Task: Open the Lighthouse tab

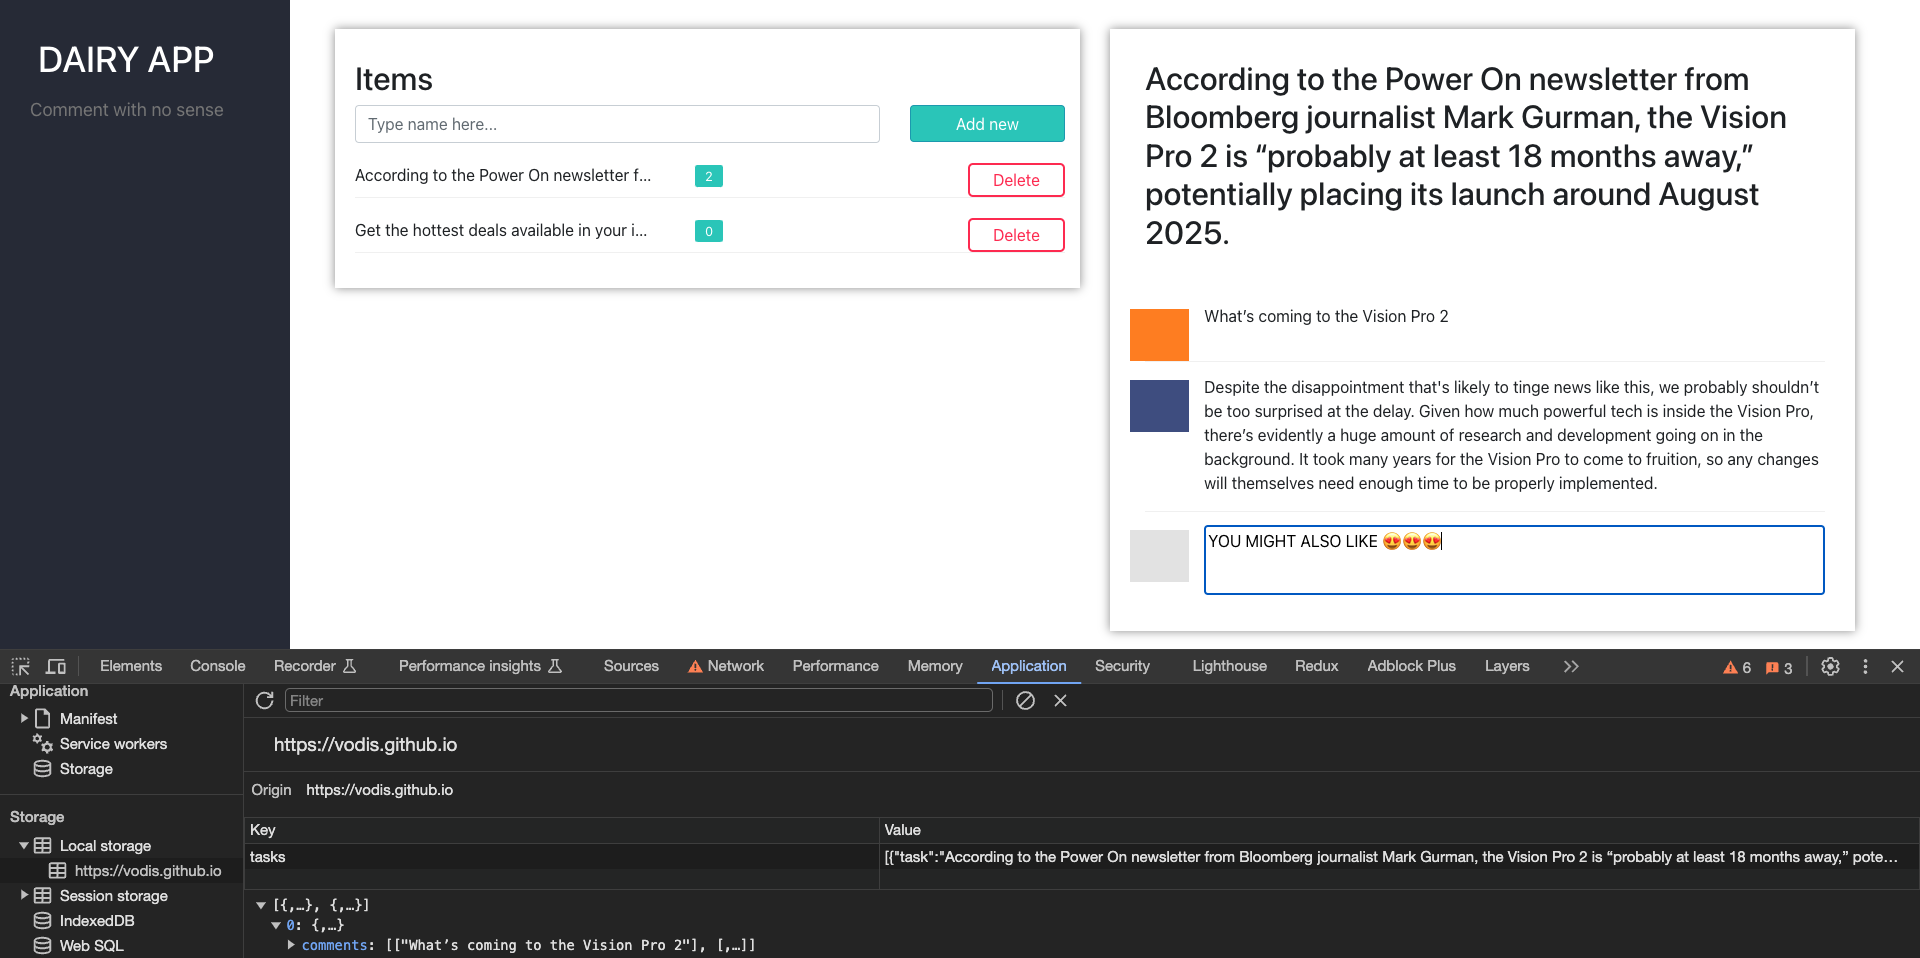Action: click(x=1229, y=666)
